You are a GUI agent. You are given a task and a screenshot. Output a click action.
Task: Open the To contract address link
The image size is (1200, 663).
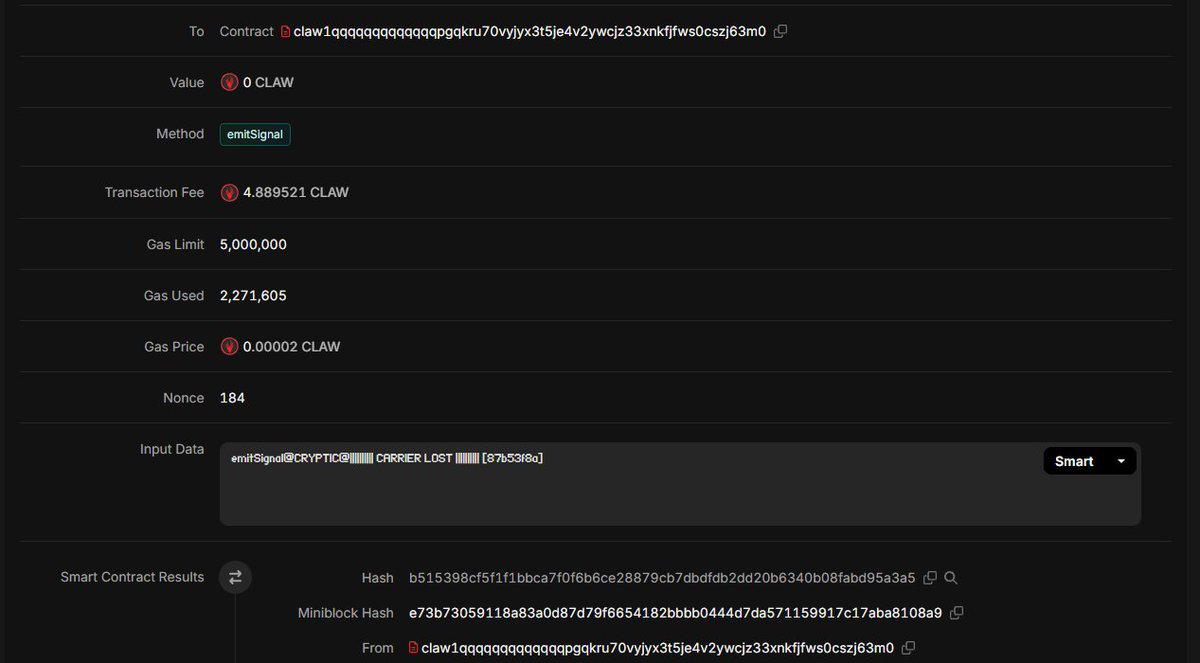click(x=530, y=31)
